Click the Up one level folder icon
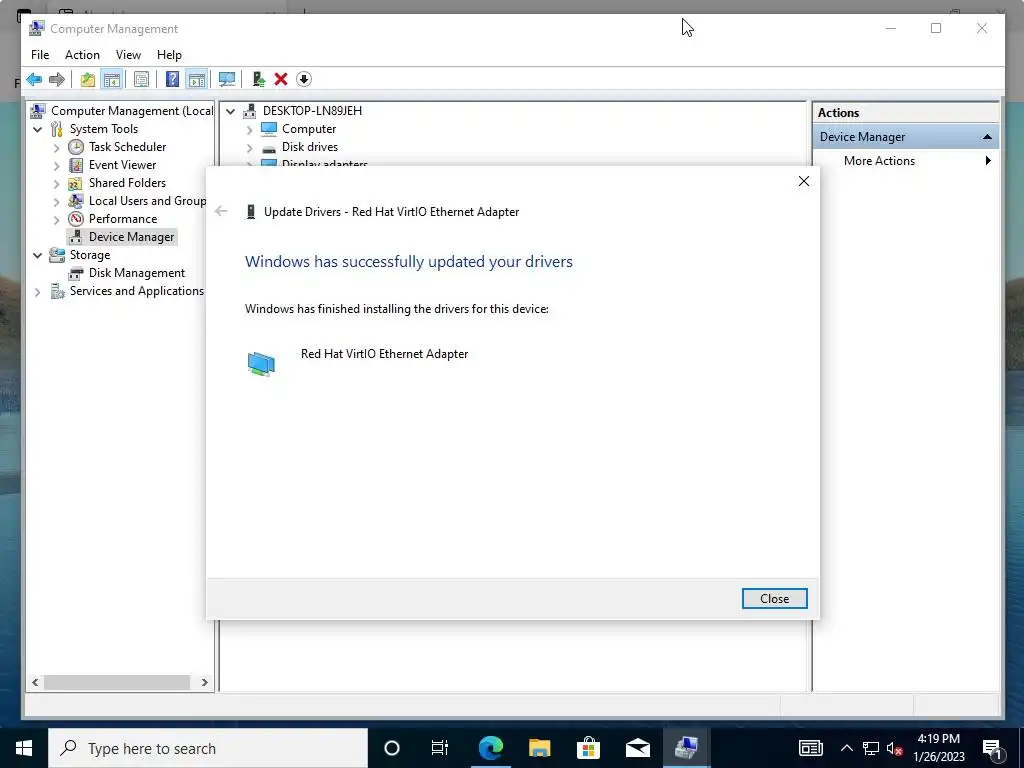 88,80
